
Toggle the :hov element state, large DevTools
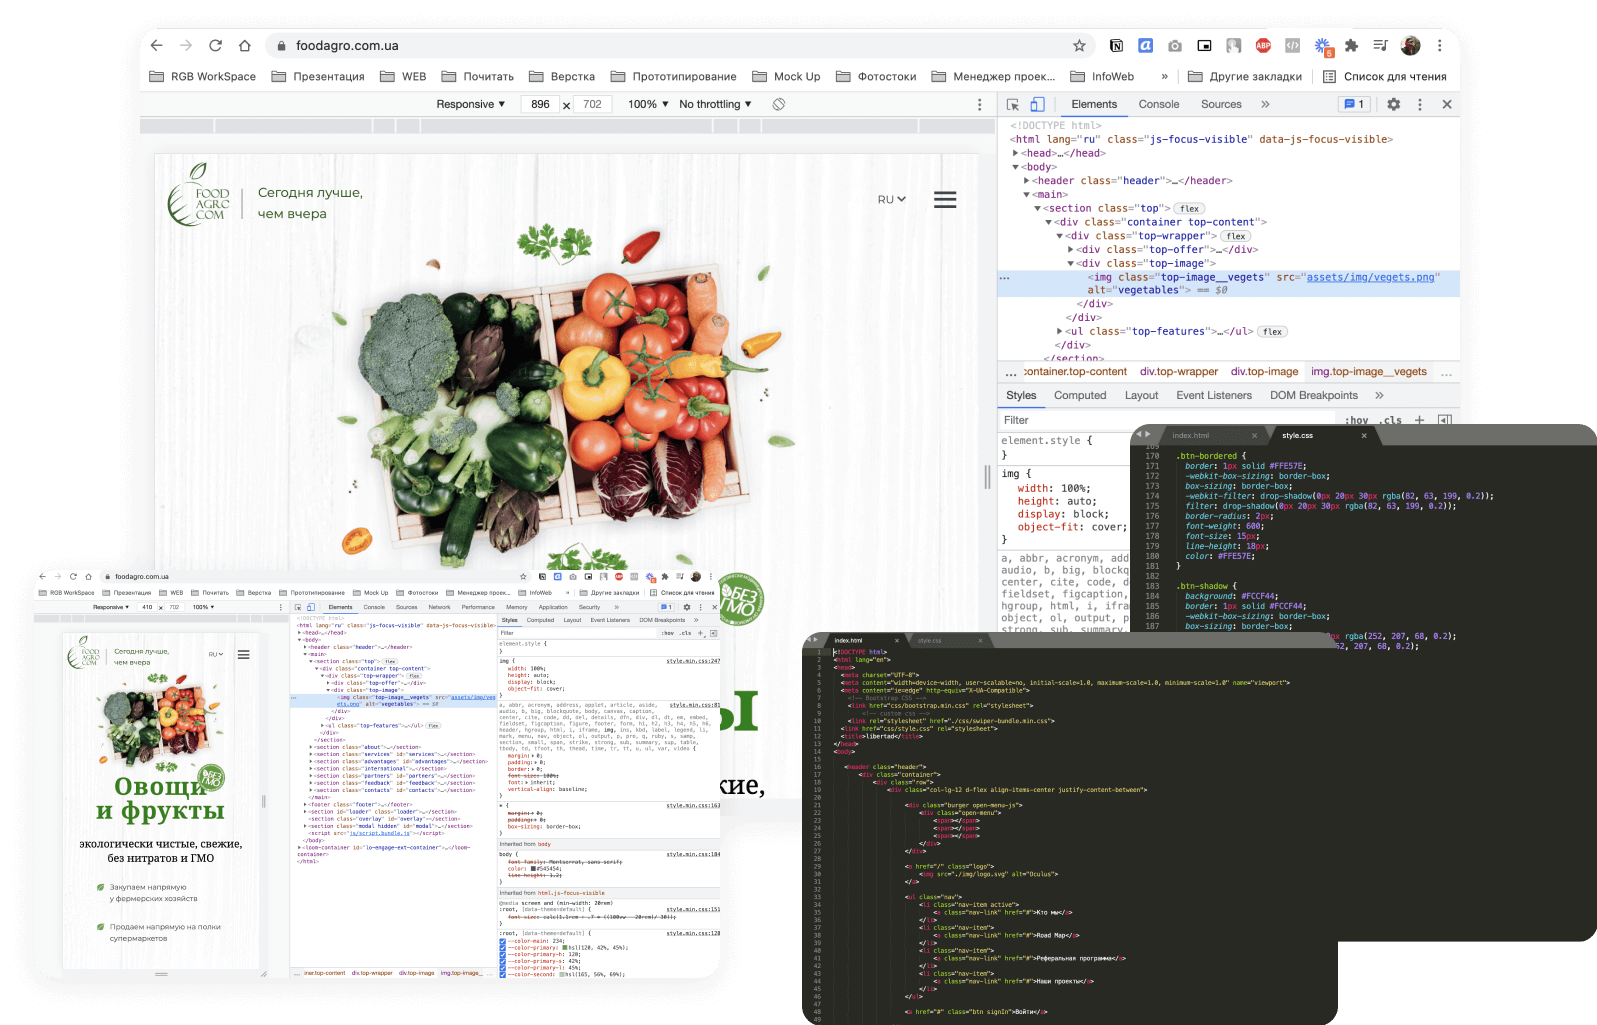pyautogui.click(x=1357, y=421)
